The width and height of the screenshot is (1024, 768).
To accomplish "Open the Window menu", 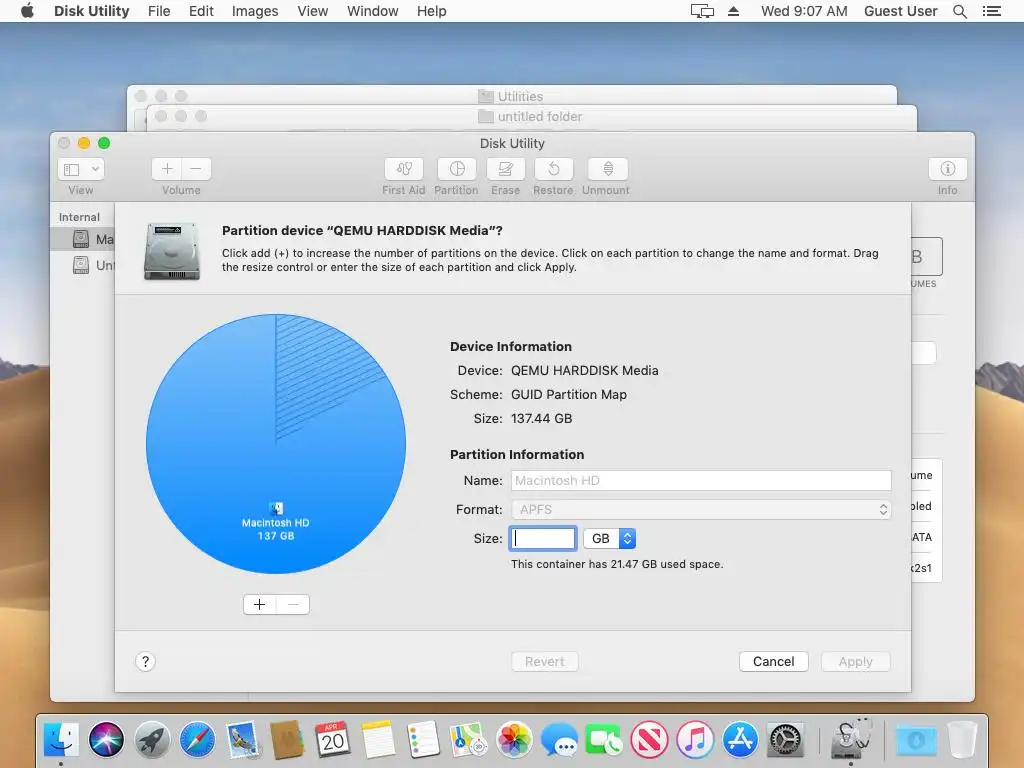I will pos(372,11).
